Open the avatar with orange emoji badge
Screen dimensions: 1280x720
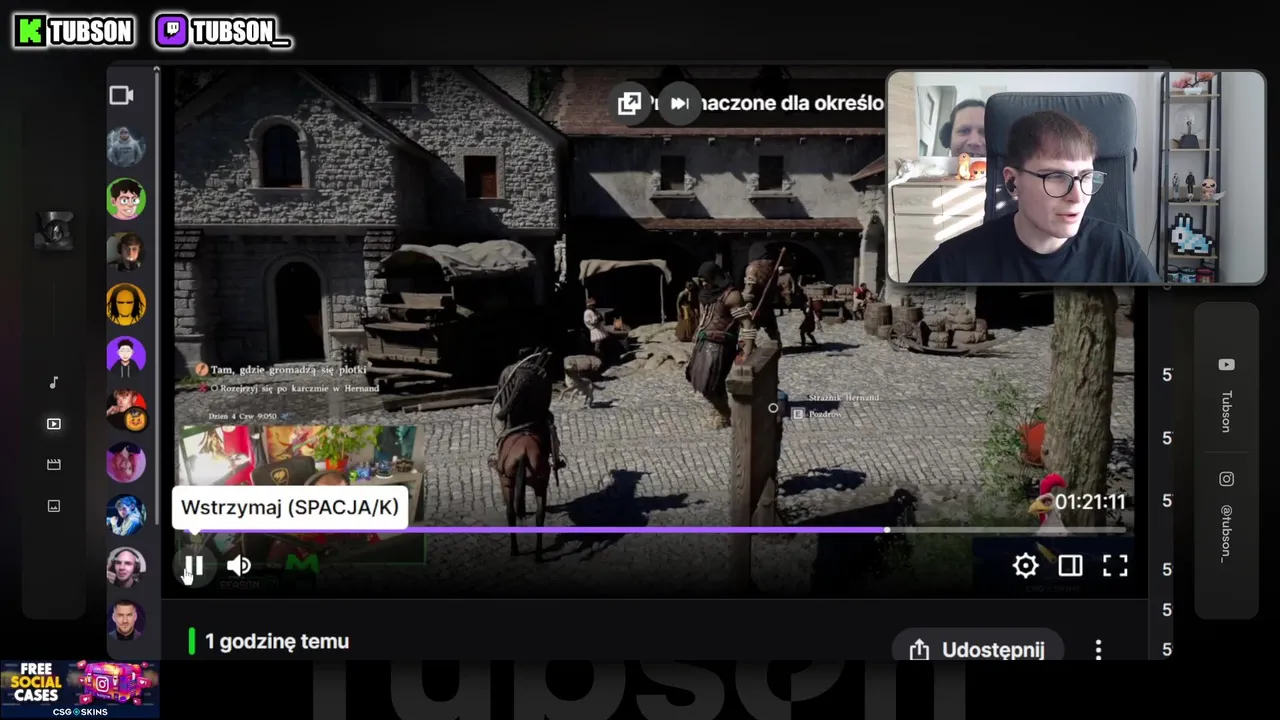[126, 410]
